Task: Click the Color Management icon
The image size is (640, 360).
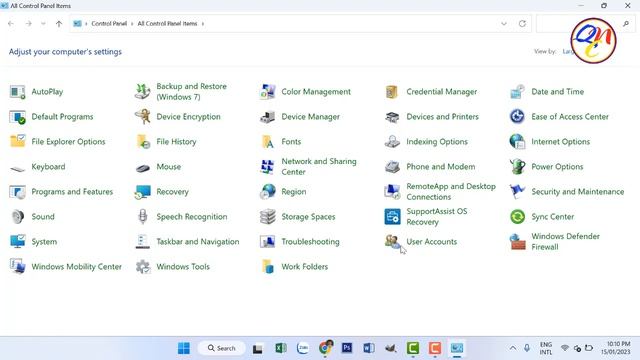Action: [267, 92]
